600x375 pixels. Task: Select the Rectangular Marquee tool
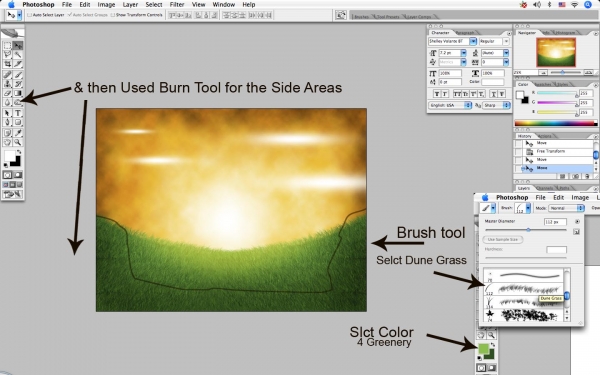pyautogui.click(x=7, y=46)
